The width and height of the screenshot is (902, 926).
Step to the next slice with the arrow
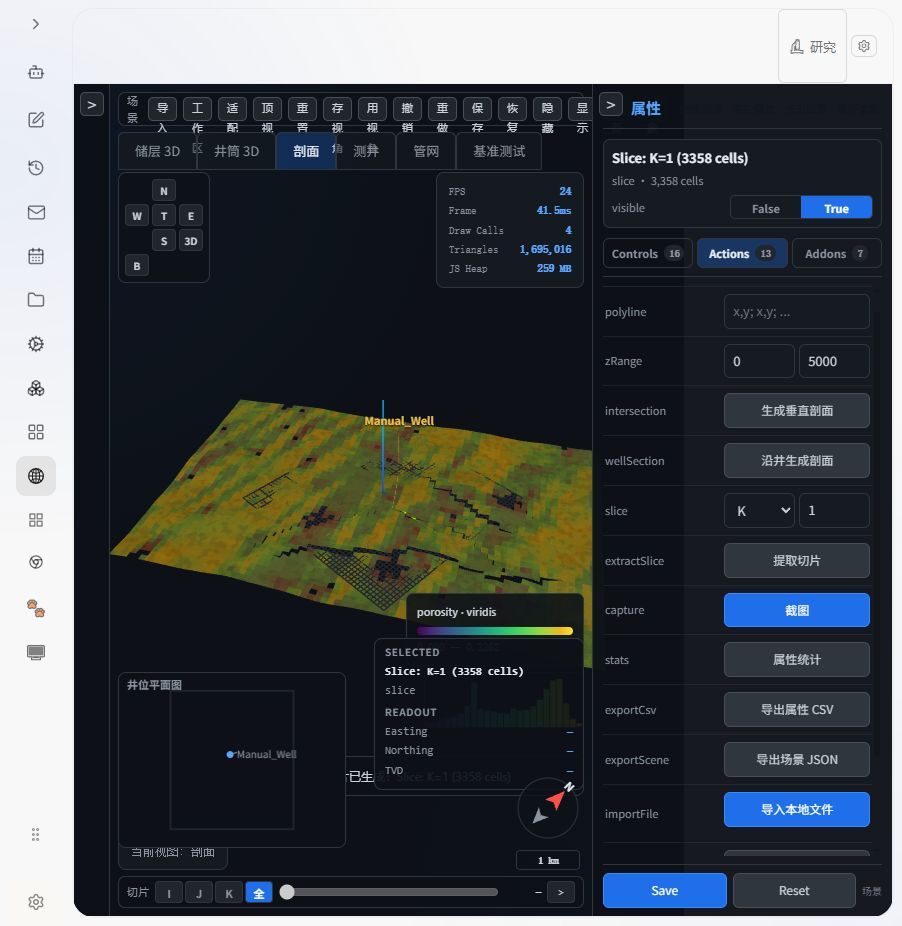pyautogui.click(x=561, y=892)
